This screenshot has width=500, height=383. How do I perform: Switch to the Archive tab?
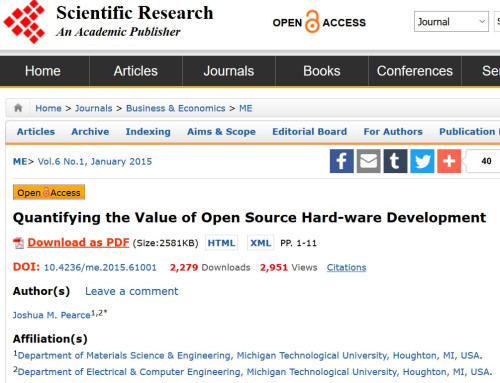[90, 132]
